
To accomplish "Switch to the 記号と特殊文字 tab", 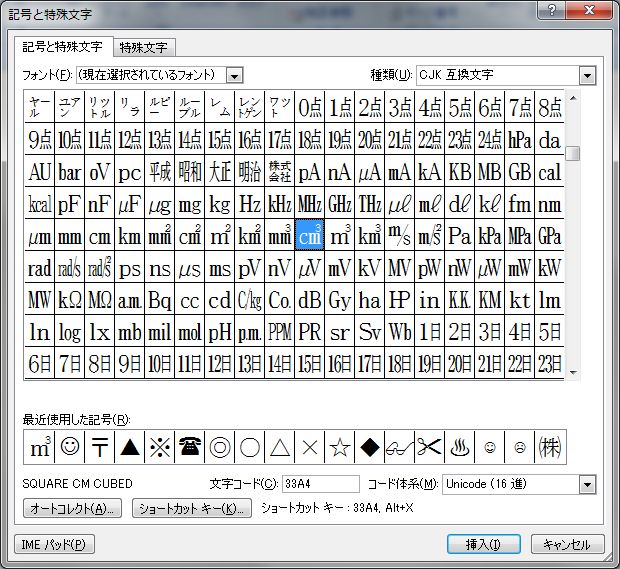I will click(63, 47).
